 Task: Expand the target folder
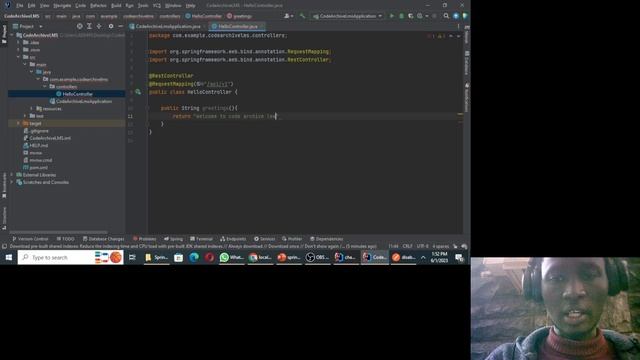(18, 123)
